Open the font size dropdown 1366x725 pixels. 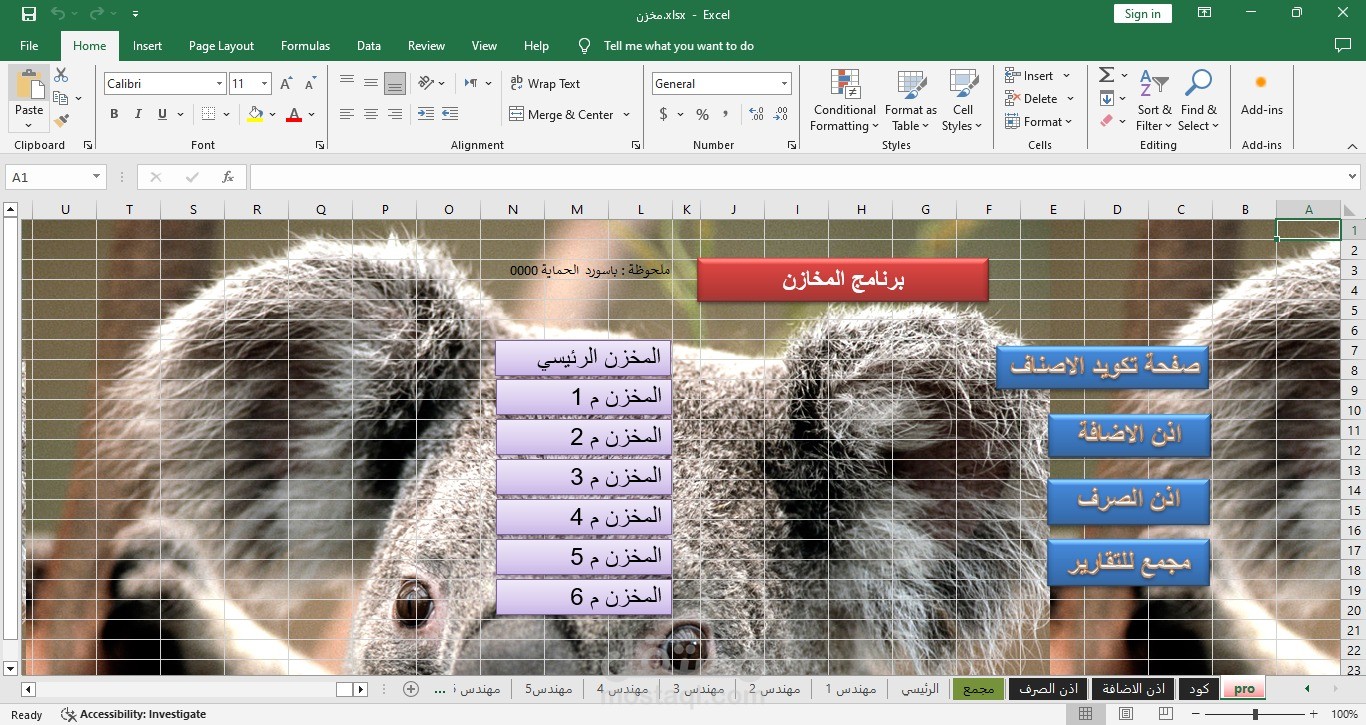coord(265,84)
